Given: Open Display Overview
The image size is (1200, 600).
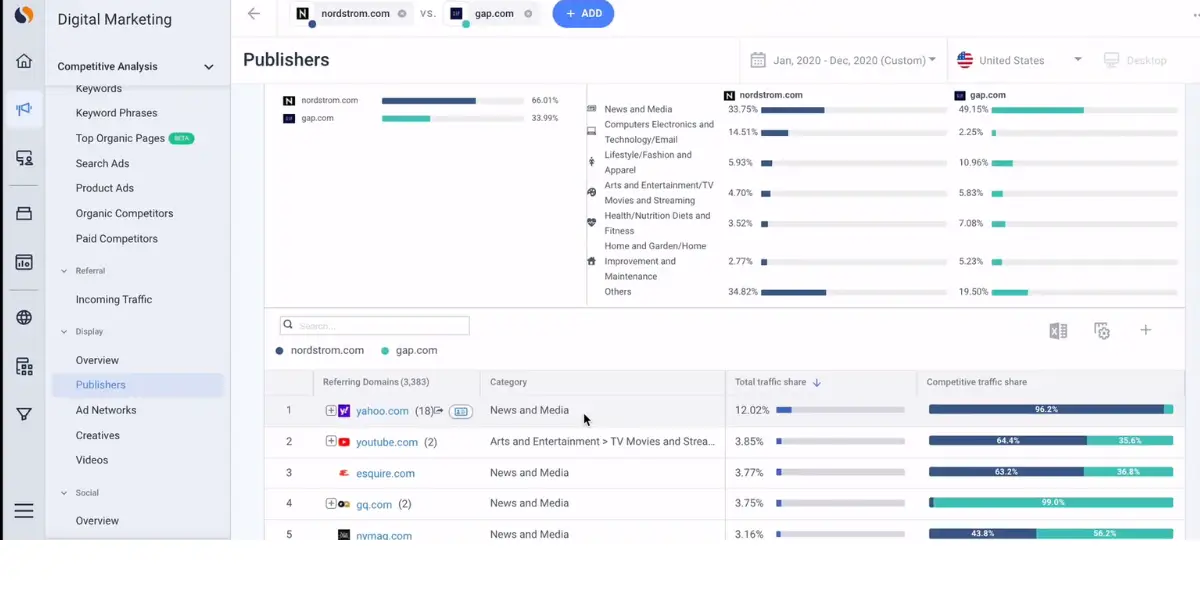Looking at the screenshot, I should (x=97, y=360).
